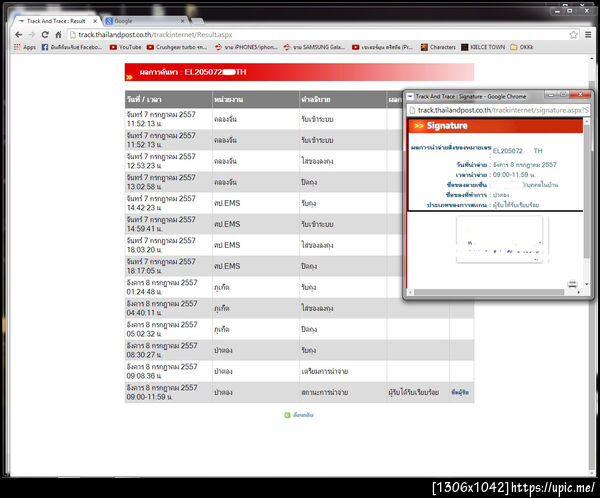The width and height of the screenshot is (600, 498).
Task: Go forward using the browser forward arrow
Action: [32, 35]
